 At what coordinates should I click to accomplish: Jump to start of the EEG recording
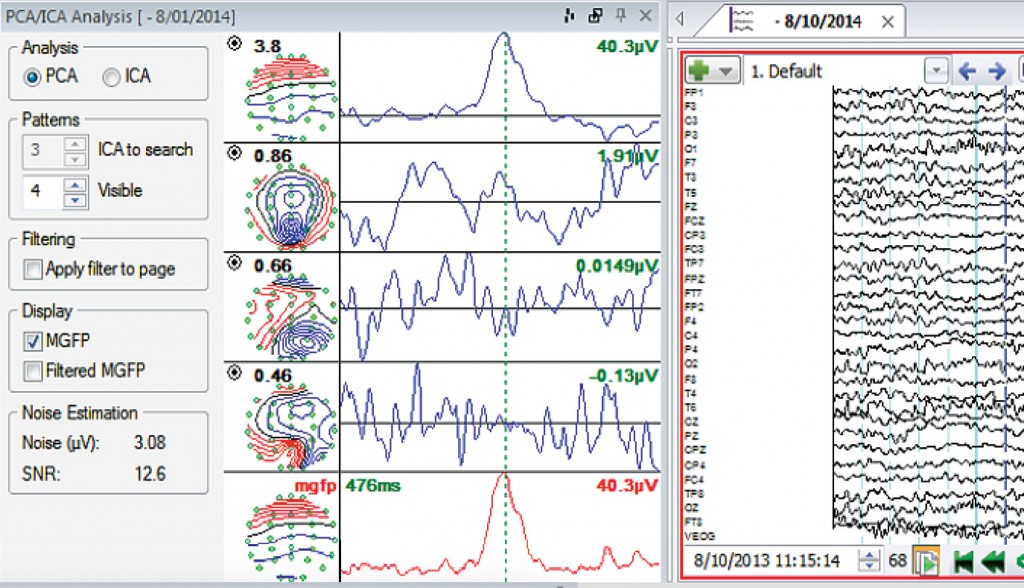(963, 563)
